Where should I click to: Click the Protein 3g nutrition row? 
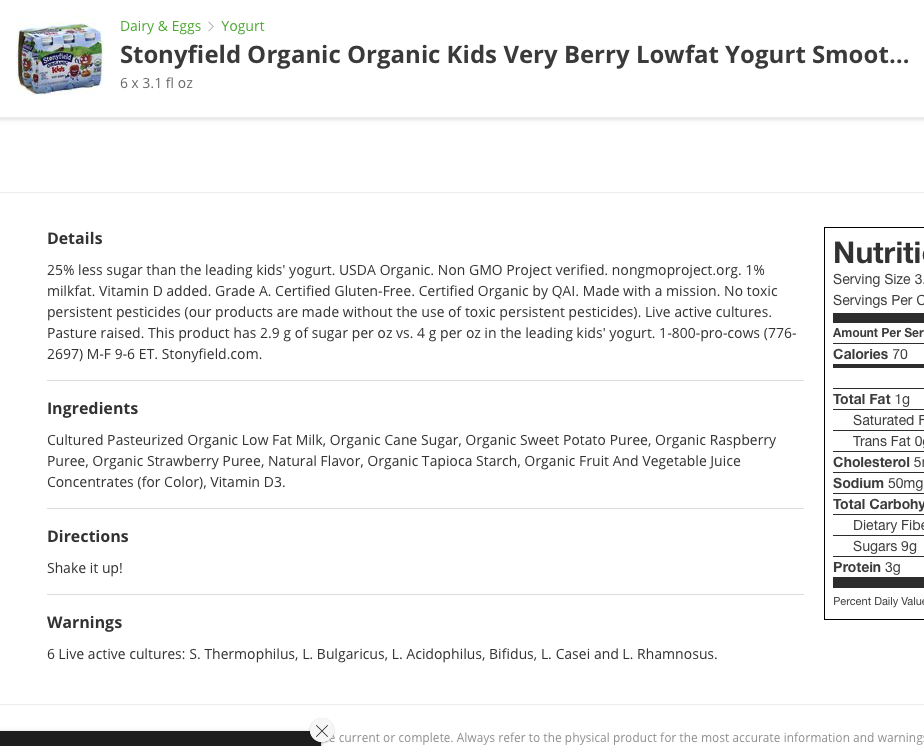(878, 567)
